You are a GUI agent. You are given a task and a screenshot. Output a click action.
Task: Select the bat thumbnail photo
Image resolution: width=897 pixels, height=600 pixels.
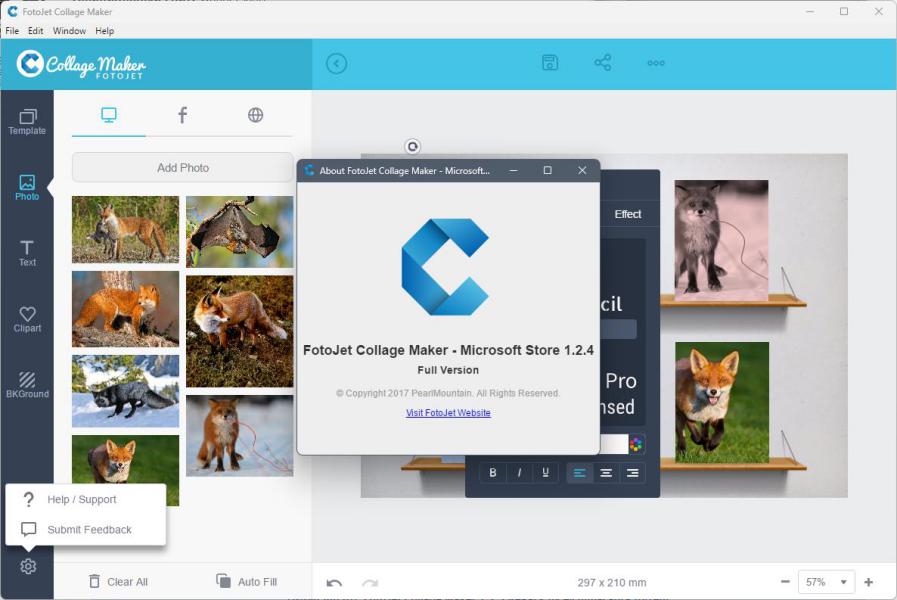coord(239,232)
